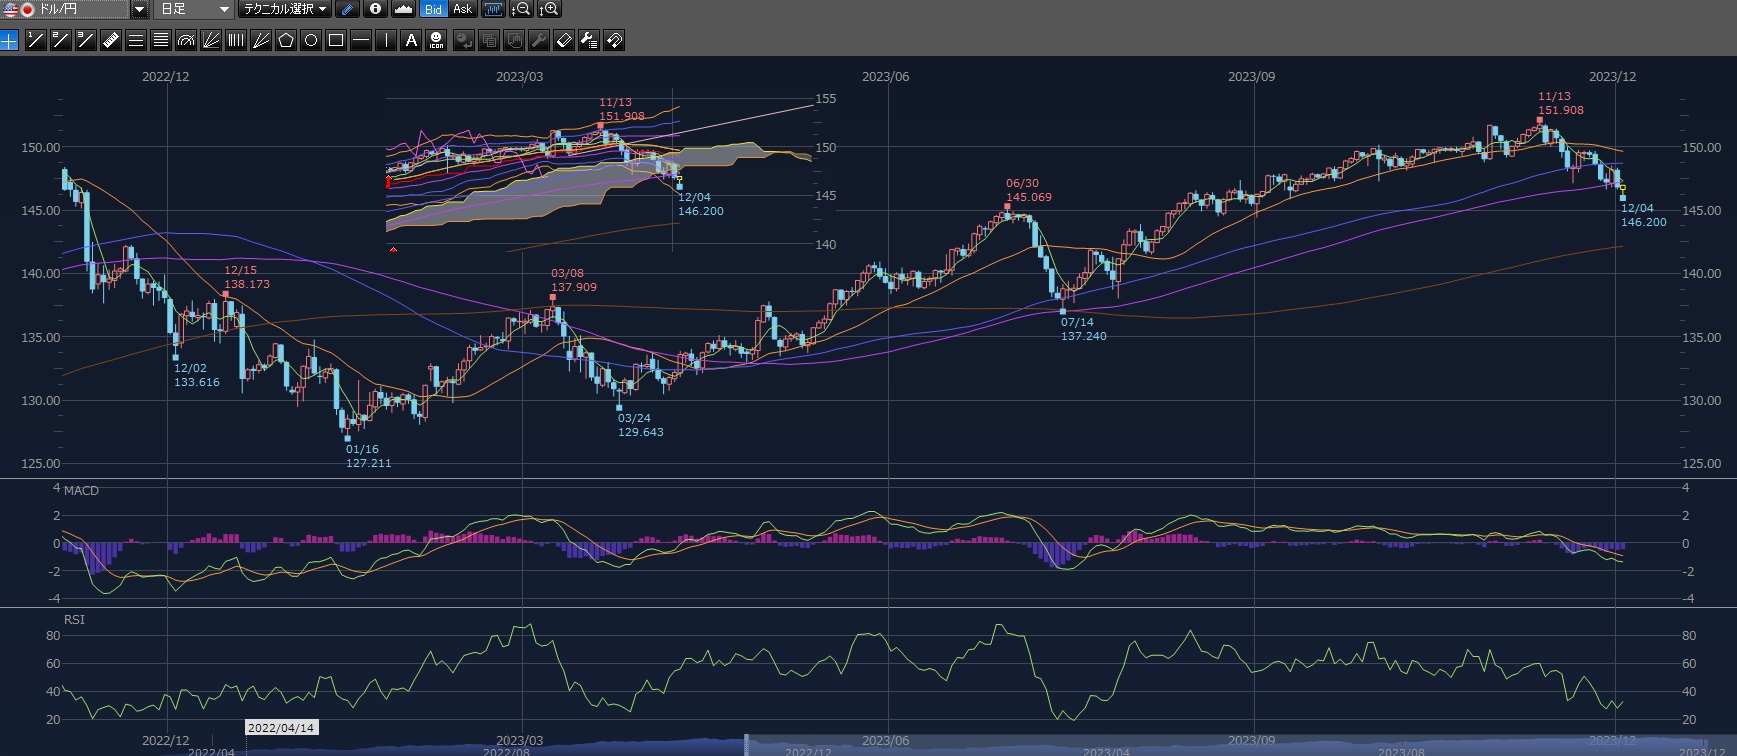1737x756 pixels.
Task: Open the ドル/円 currency pair dropdown
Action: click(x=139, y=9)
